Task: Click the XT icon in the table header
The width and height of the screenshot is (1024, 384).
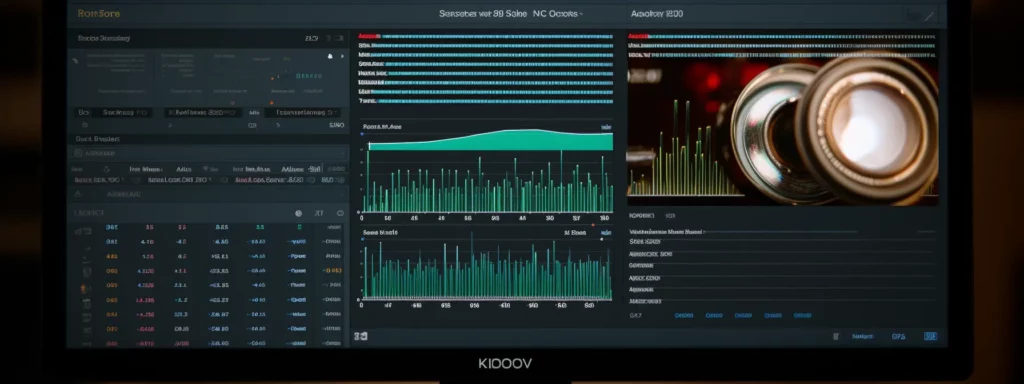Action: (x=319, y=213)
